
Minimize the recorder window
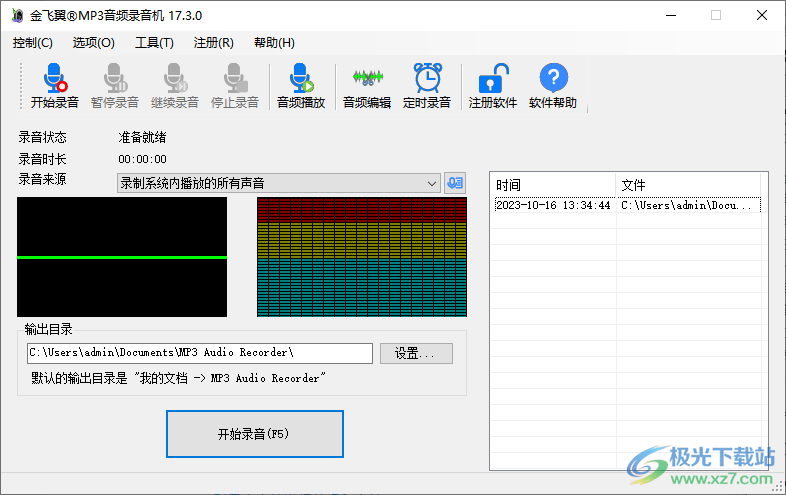(671, 16)
